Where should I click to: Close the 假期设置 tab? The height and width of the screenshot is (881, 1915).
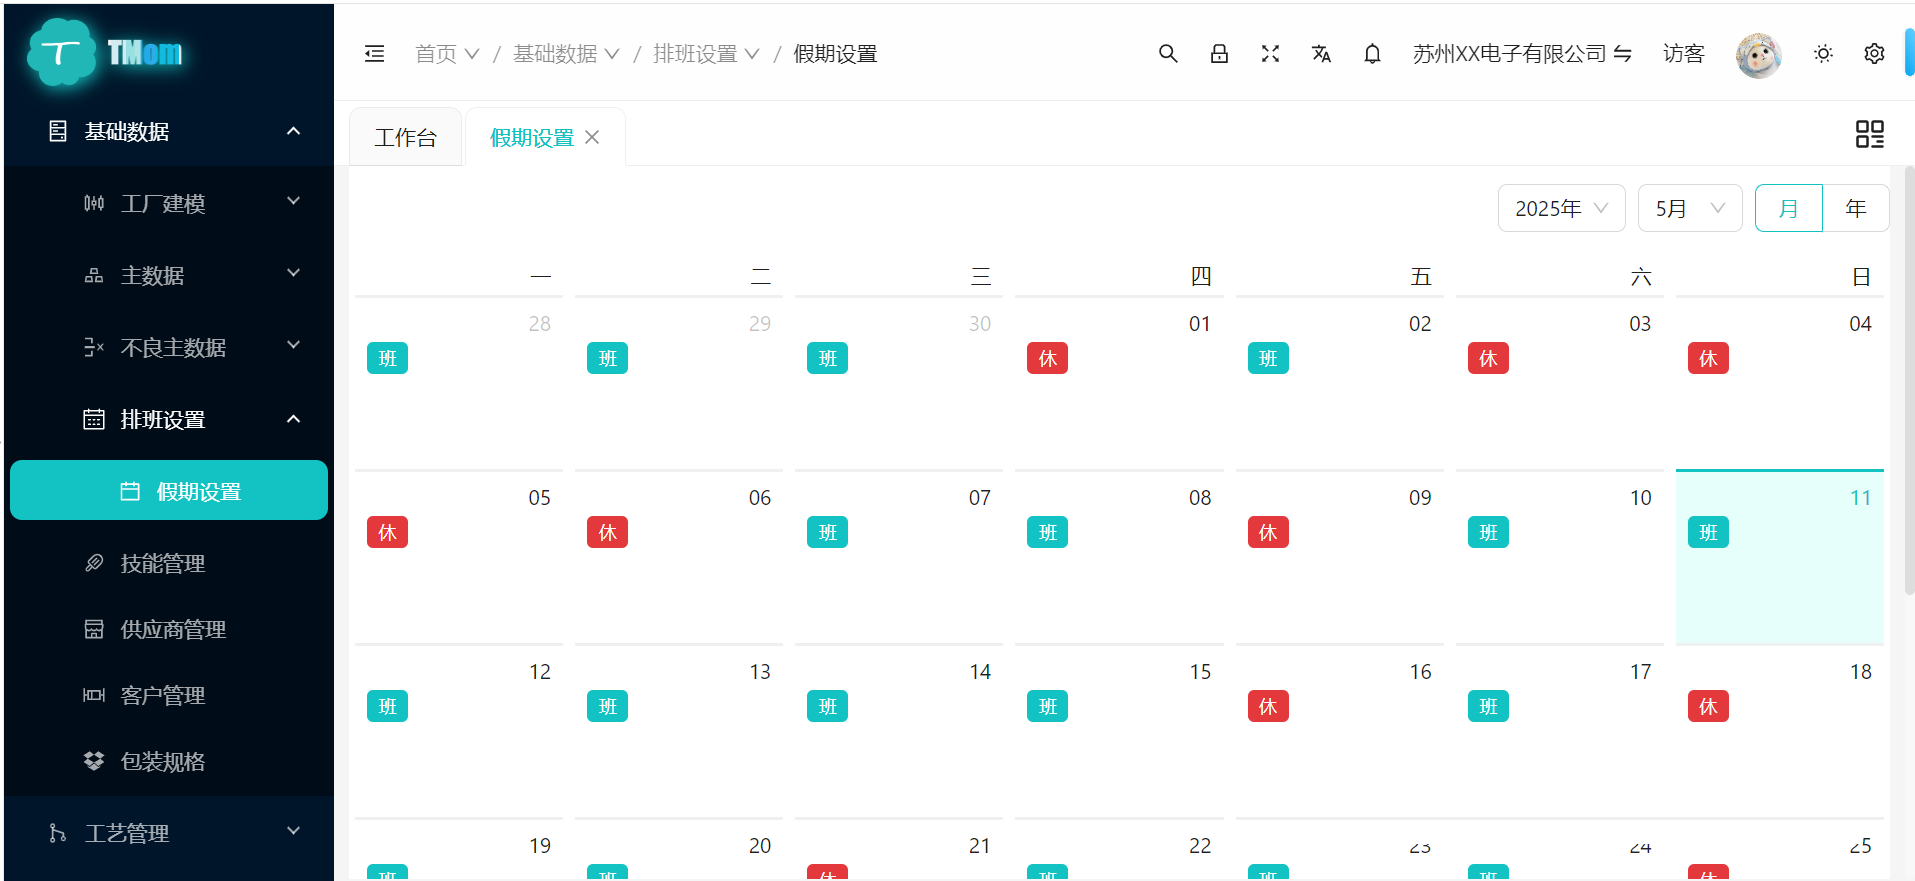click(592, 137)
